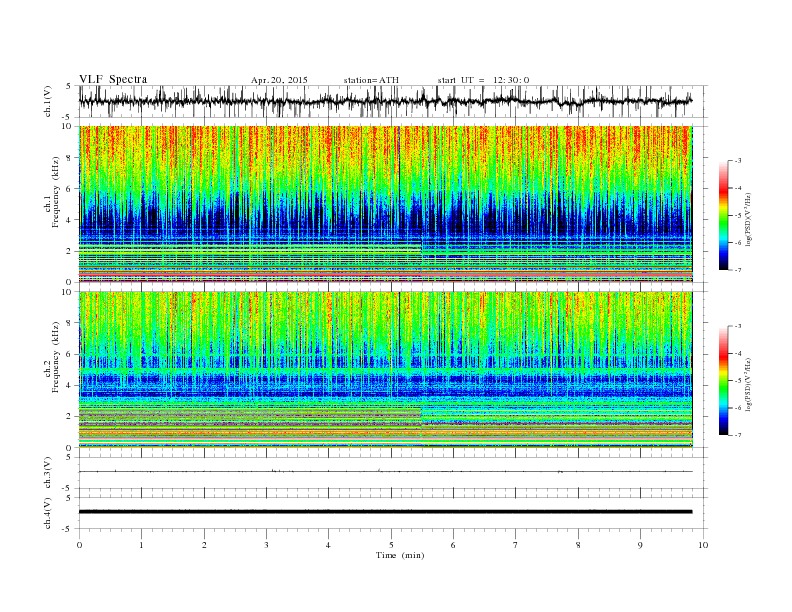Screen dimensions: 792x612
Task: Click time axis tick label "1"
Action: pyautogui.click(x=141, y=545)
